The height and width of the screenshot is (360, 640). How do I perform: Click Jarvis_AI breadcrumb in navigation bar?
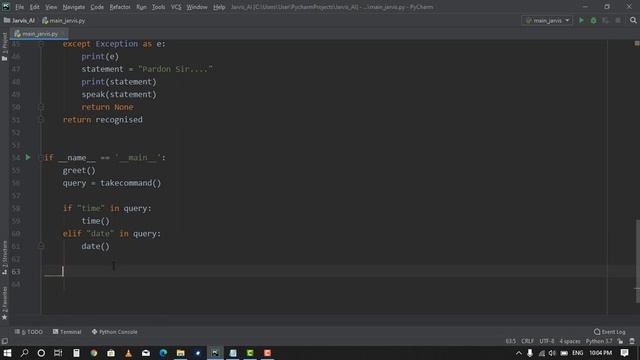(x=19, y=20)
